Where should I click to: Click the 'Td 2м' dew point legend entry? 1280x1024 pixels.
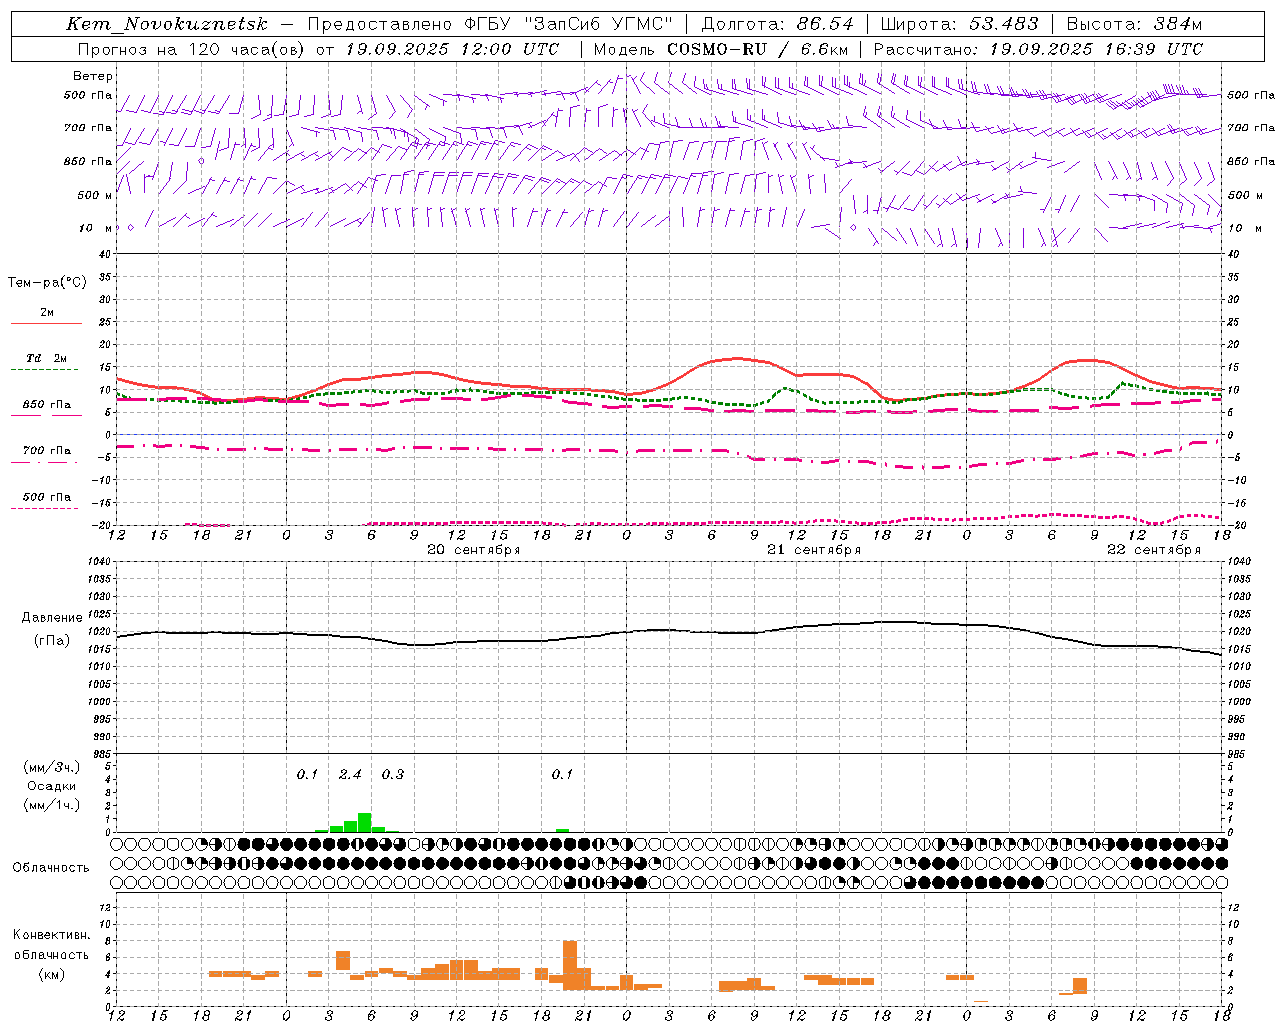pos(47,358)
